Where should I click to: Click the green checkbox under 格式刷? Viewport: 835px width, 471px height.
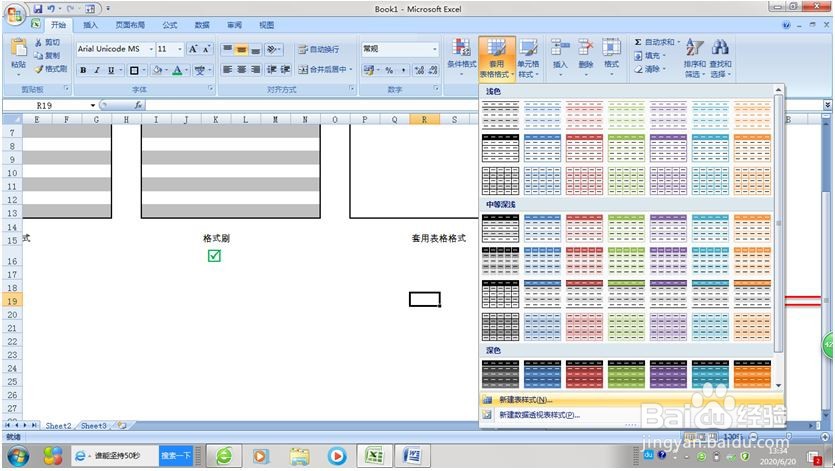click(214, 256)
